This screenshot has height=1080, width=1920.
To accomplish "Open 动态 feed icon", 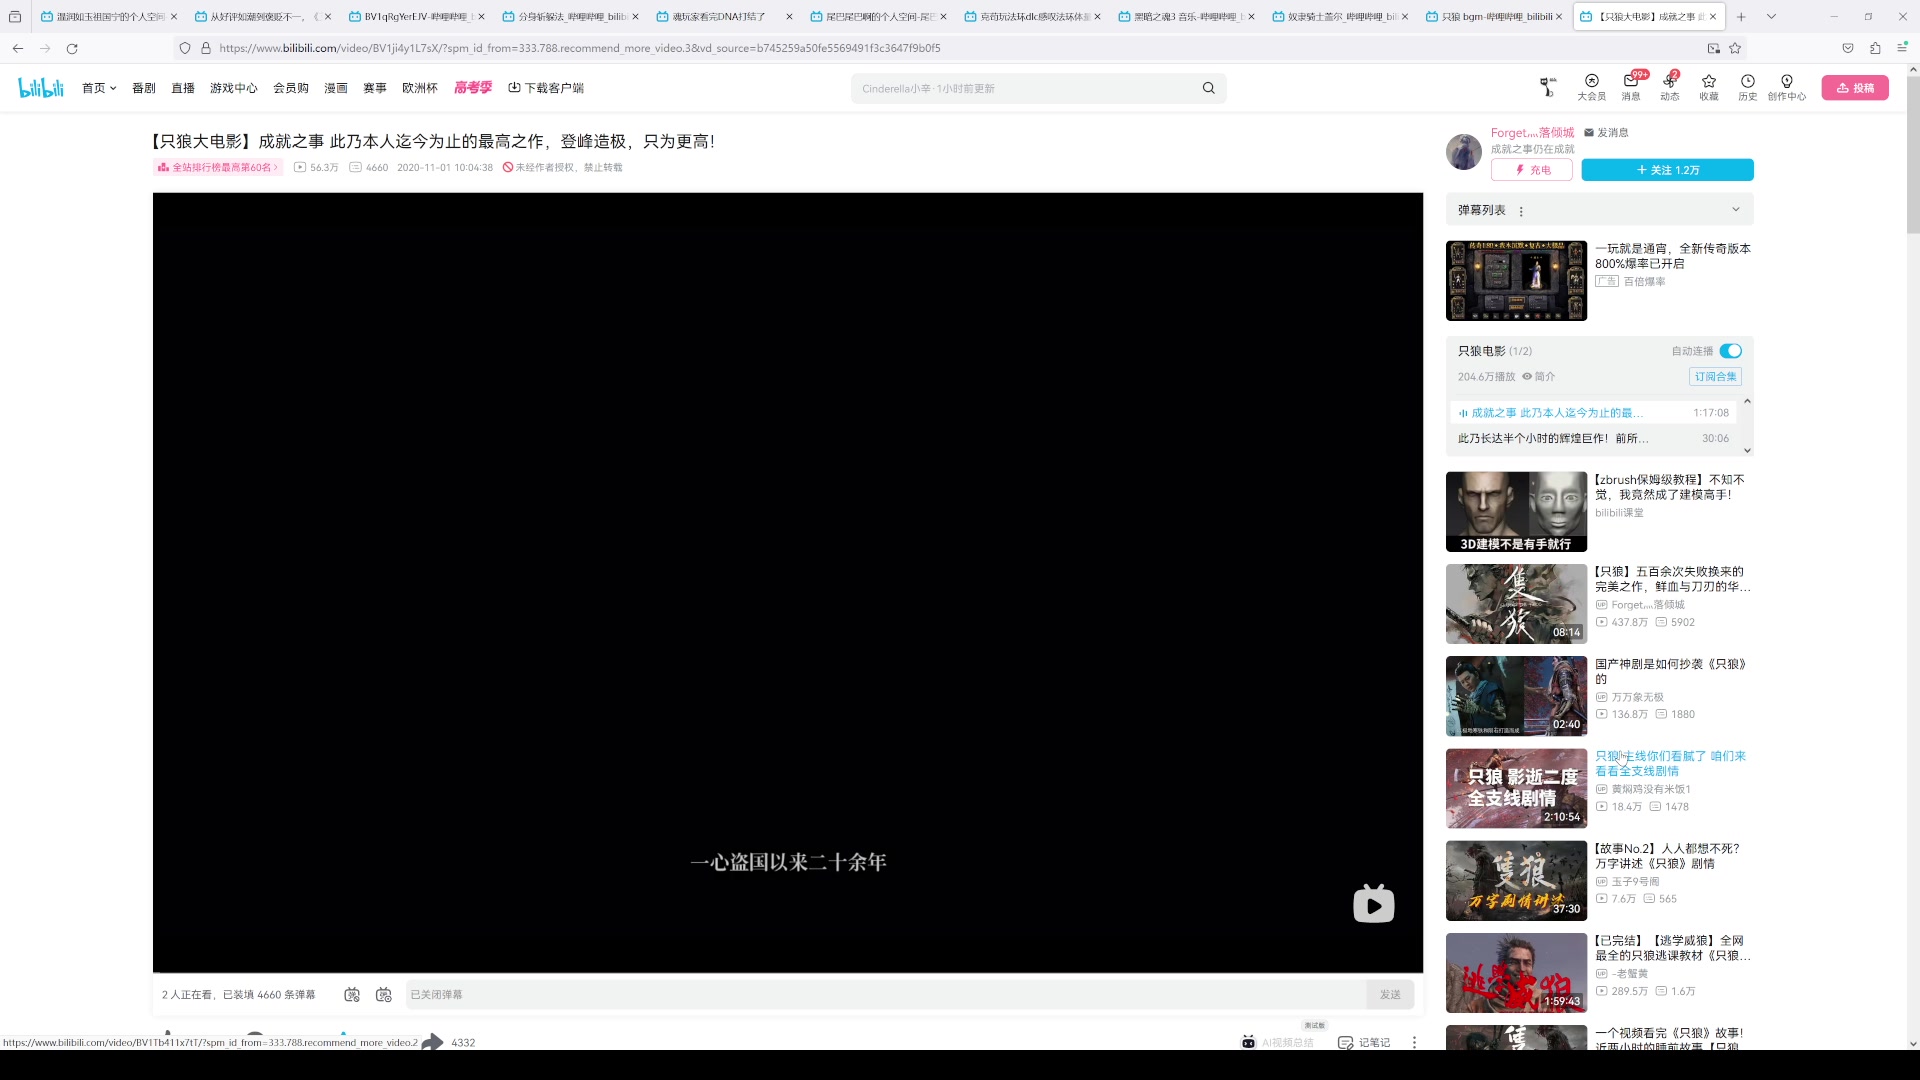I will tap(1670, 87).
